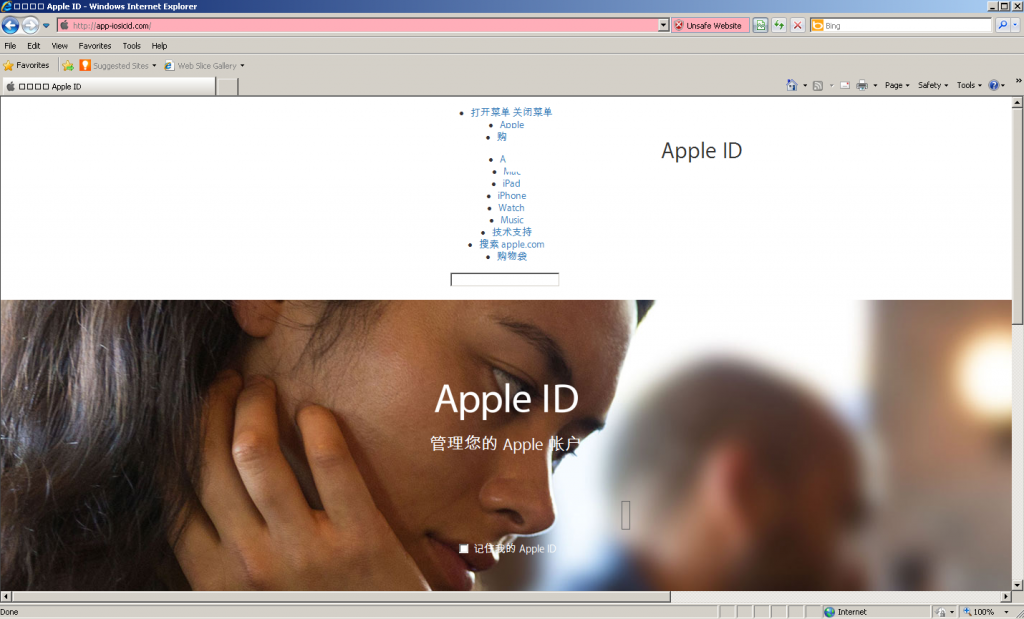Image resolution: width=1024 pixels, height=619 pixels.
Task: Click the 购物袋 link
Action: 512,256
